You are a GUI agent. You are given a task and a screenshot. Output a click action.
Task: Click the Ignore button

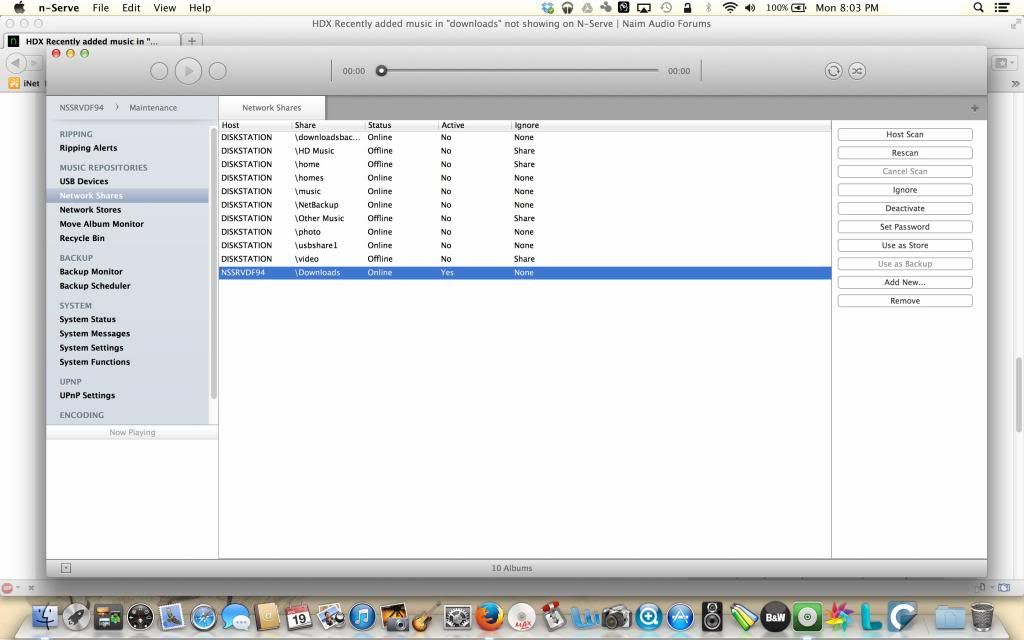point(904,190)
